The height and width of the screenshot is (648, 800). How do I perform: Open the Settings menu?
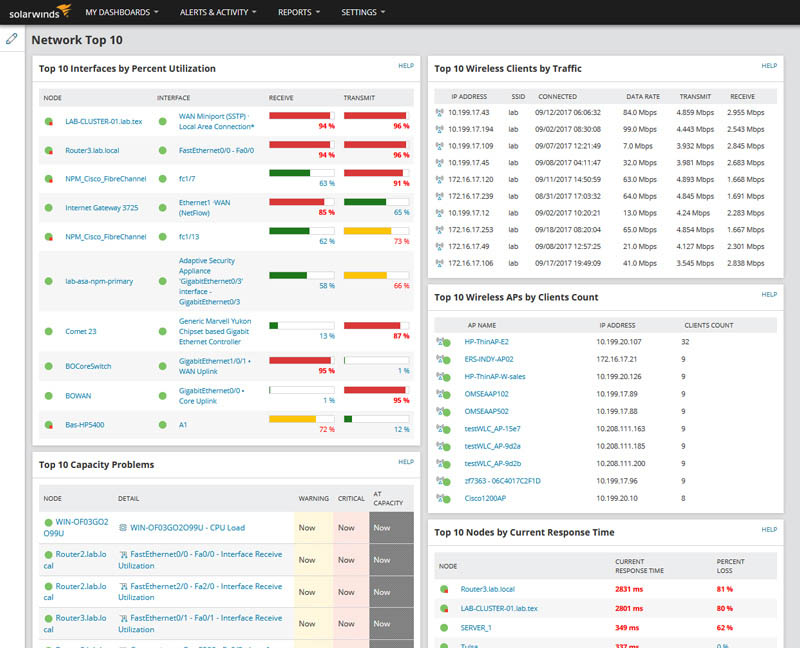363,12
